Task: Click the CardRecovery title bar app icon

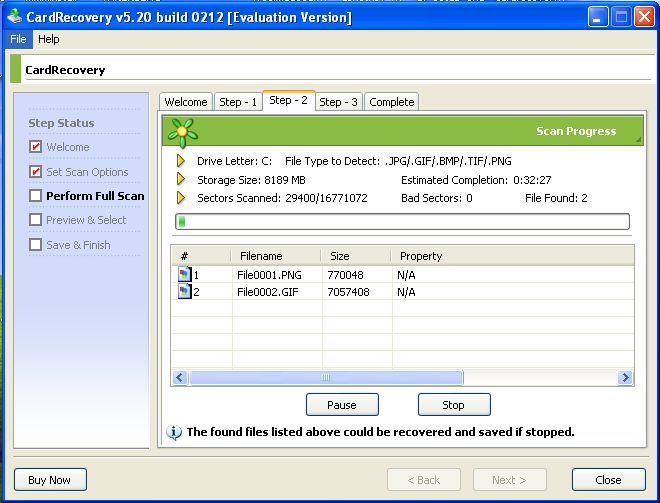Action: [x=15, y=17]
